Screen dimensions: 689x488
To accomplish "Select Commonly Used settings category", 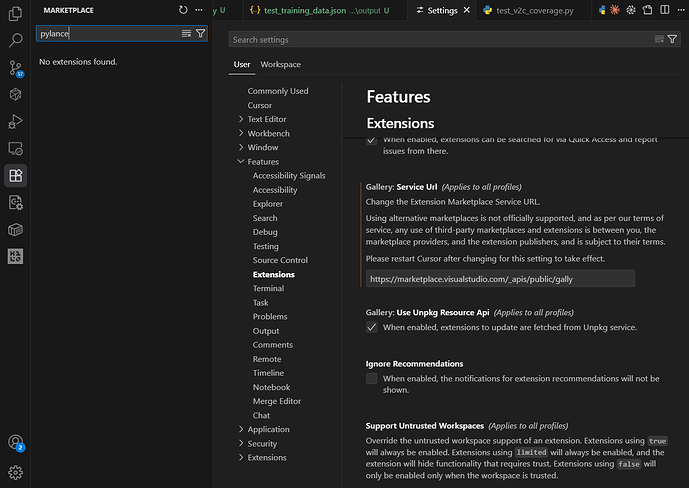I will pyautogui.click(x=278, y=91).
